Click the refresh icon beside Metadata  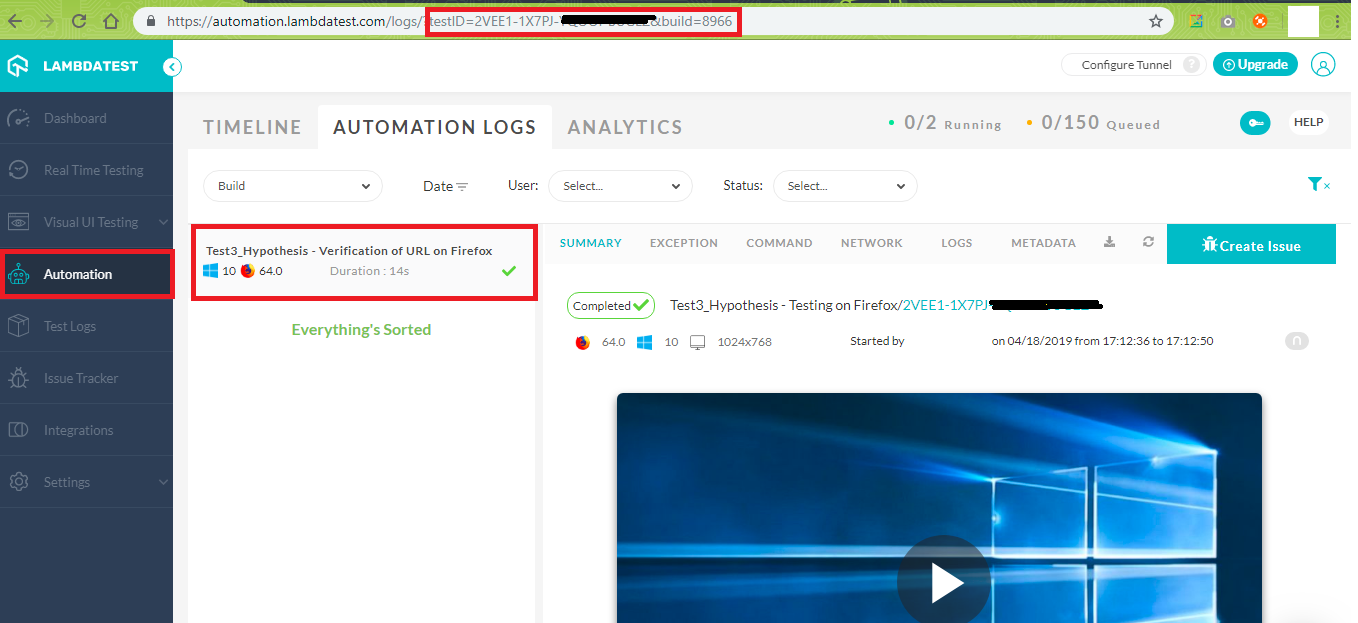(x=1148, y=242)
